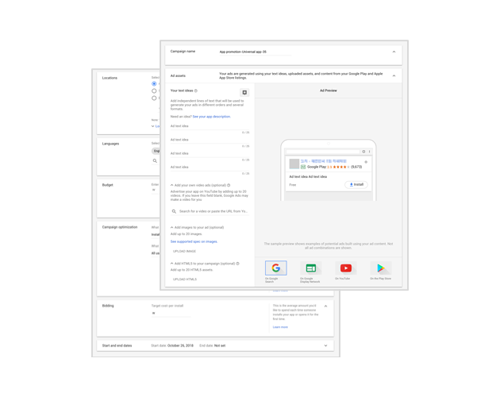500x397 pixels.
Task: Click help icon next to video ads heading
Action: pos(229,185)
